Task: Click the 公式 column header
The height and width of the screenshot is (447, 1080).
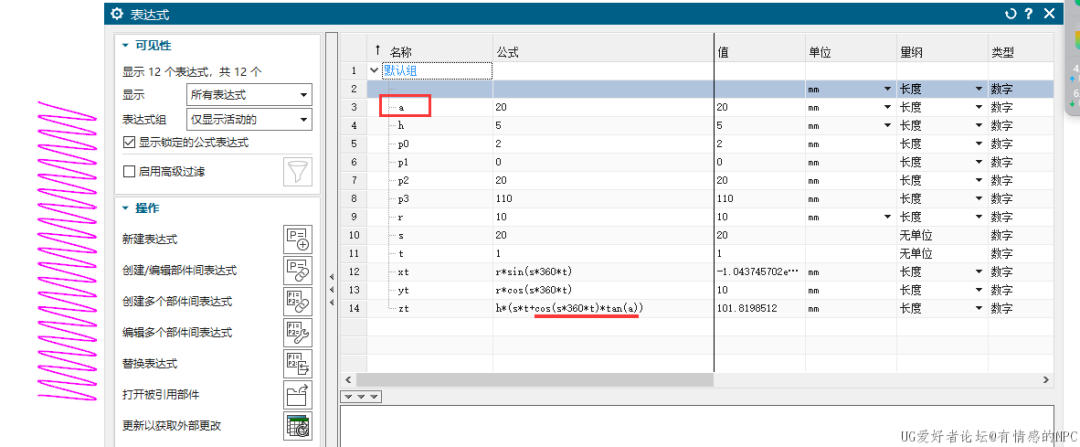Action: pos(507,51)
